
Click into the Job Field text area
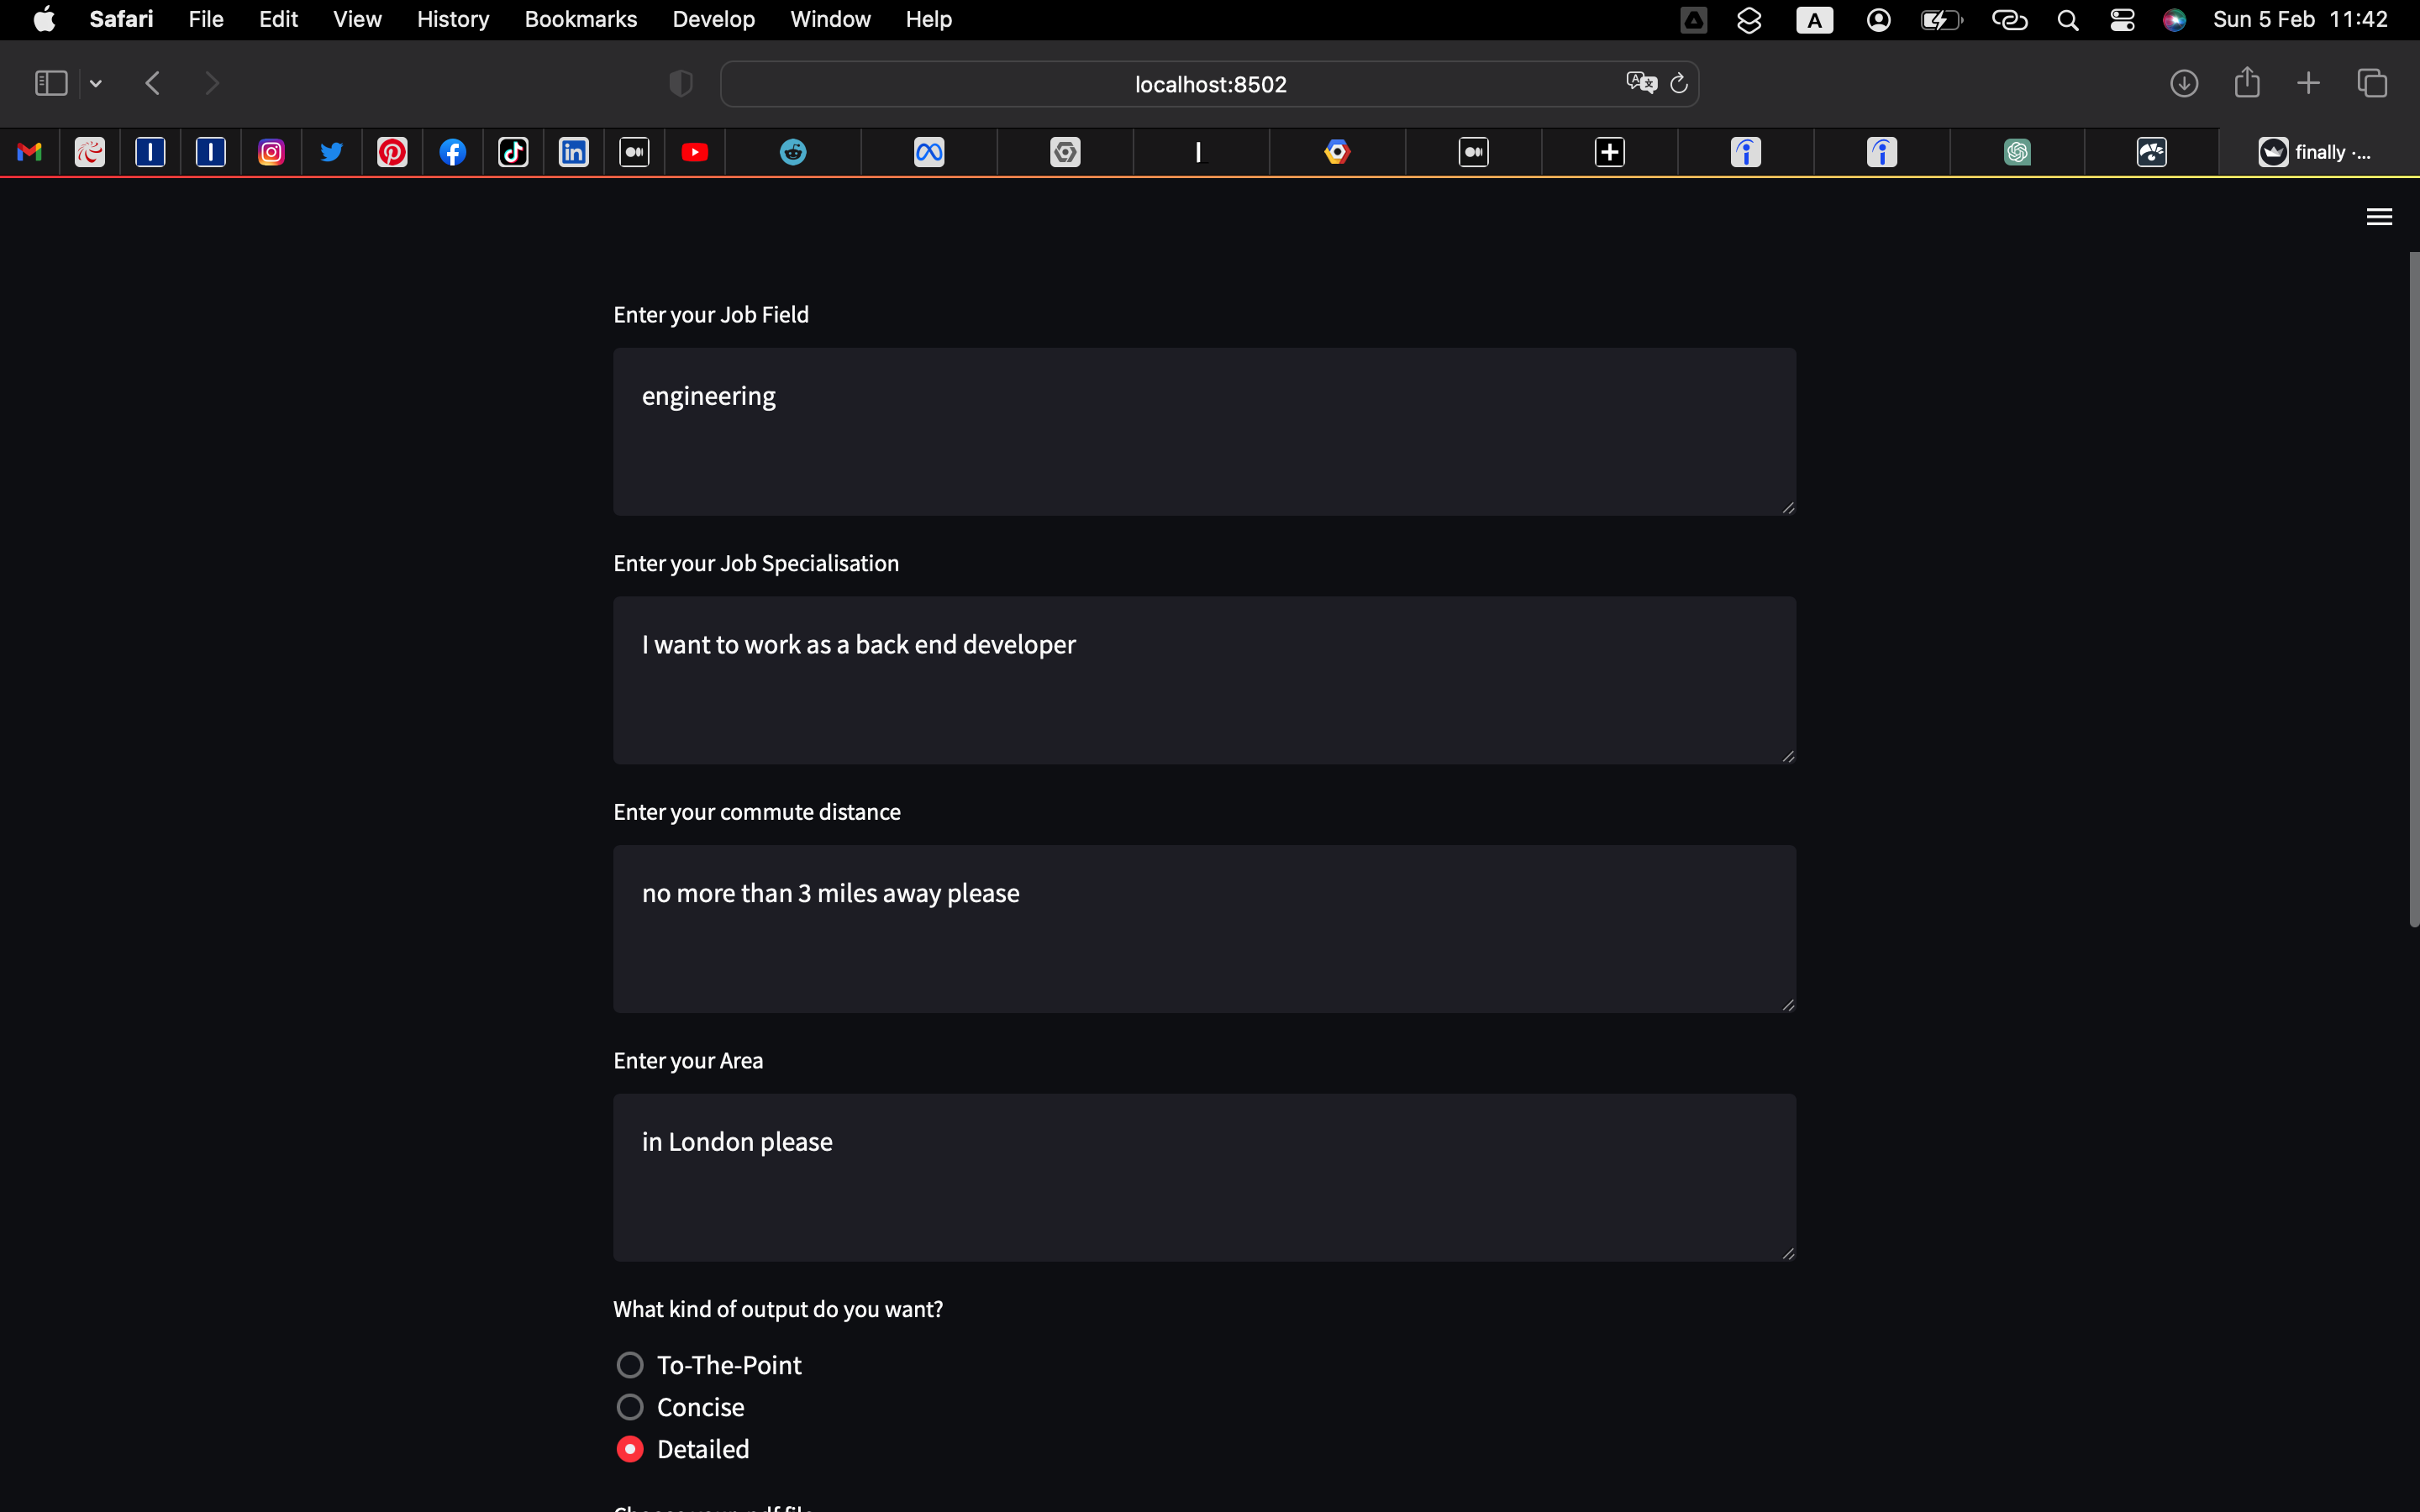click(1204, 431)
